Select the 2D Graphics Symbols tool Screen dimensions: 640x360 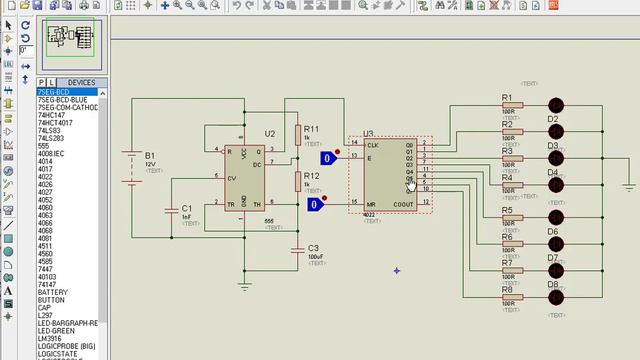[x=8, y=304]
